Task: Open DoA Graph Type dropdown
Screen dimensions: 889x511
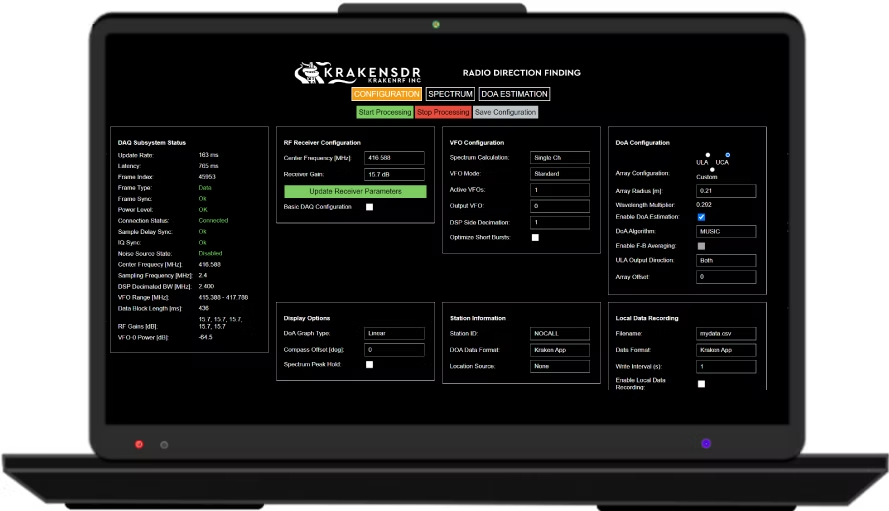Action: click(394, 333)
